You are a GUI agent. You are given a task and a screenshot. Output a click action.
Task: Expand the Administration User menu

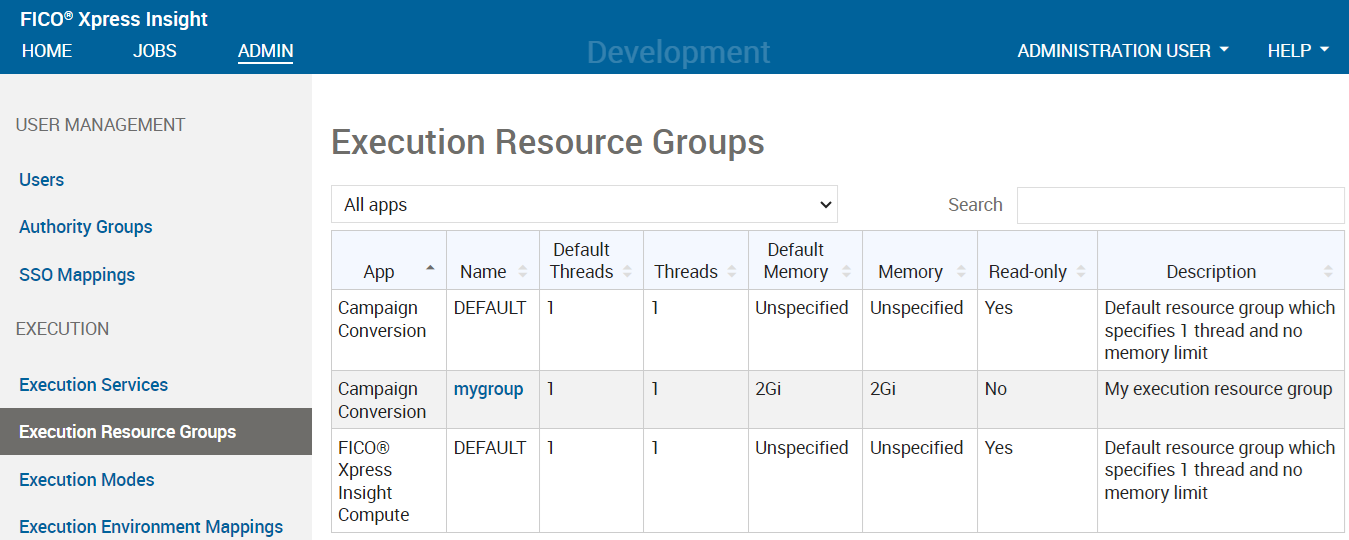coord(1122,50)
